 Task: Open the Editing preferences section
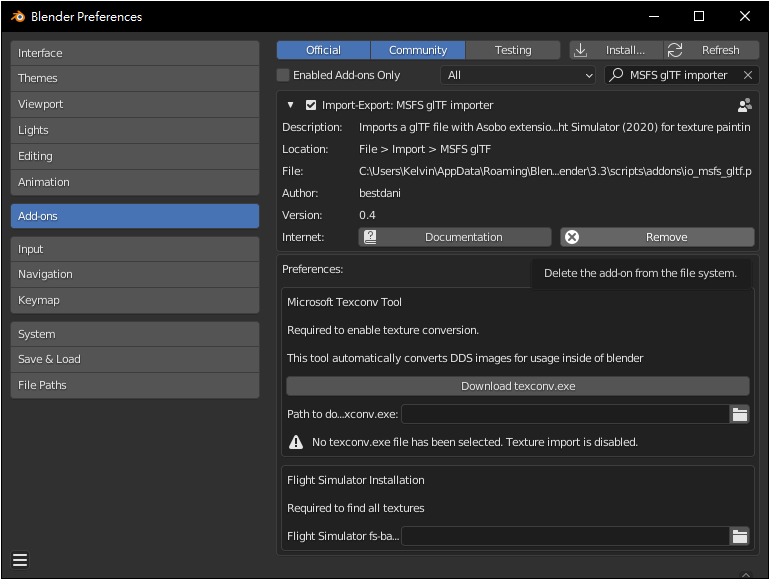click(x=135, y=156)
